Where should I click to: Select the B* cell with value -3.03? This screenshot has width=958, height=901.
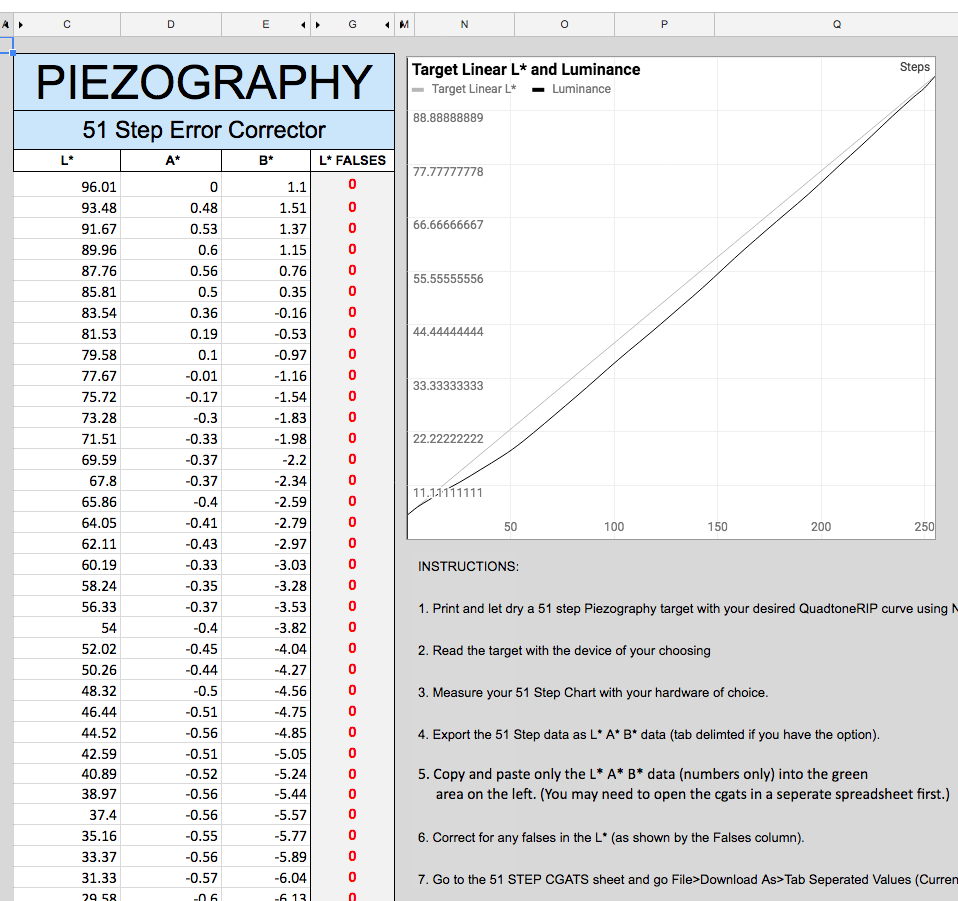pos(266,565)
